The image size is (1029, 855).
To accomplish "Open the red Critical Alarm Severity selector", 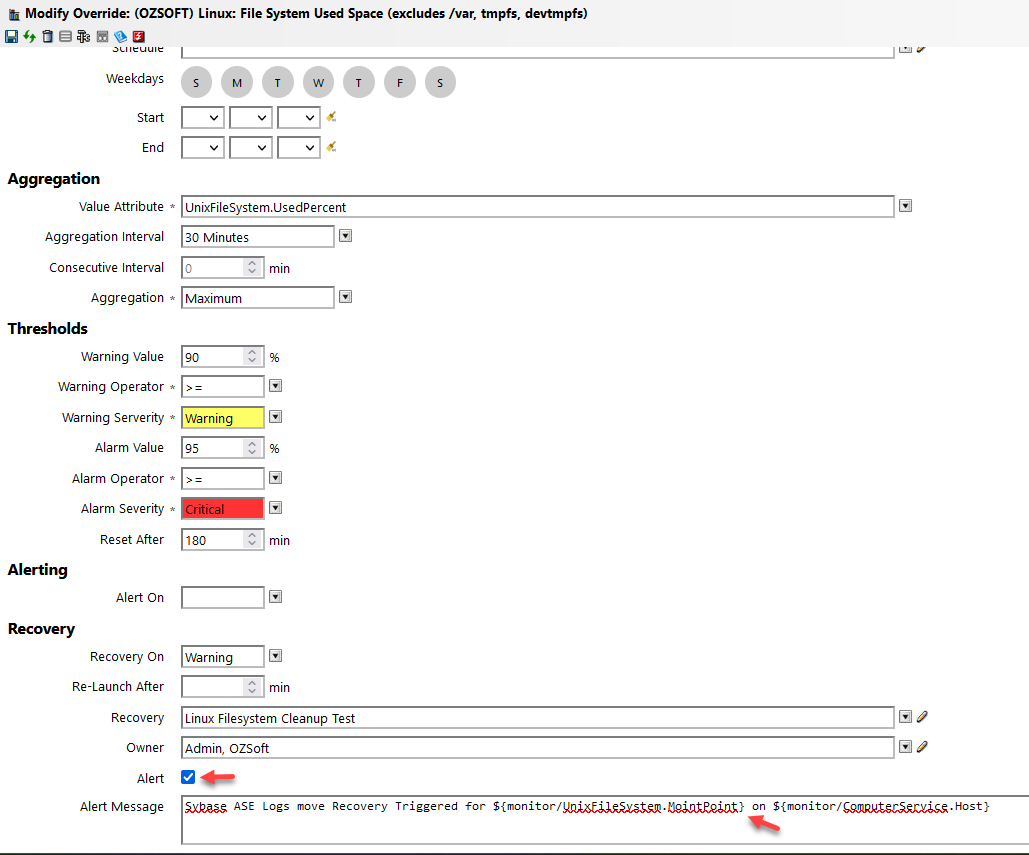I will click(x=275, y=508).
